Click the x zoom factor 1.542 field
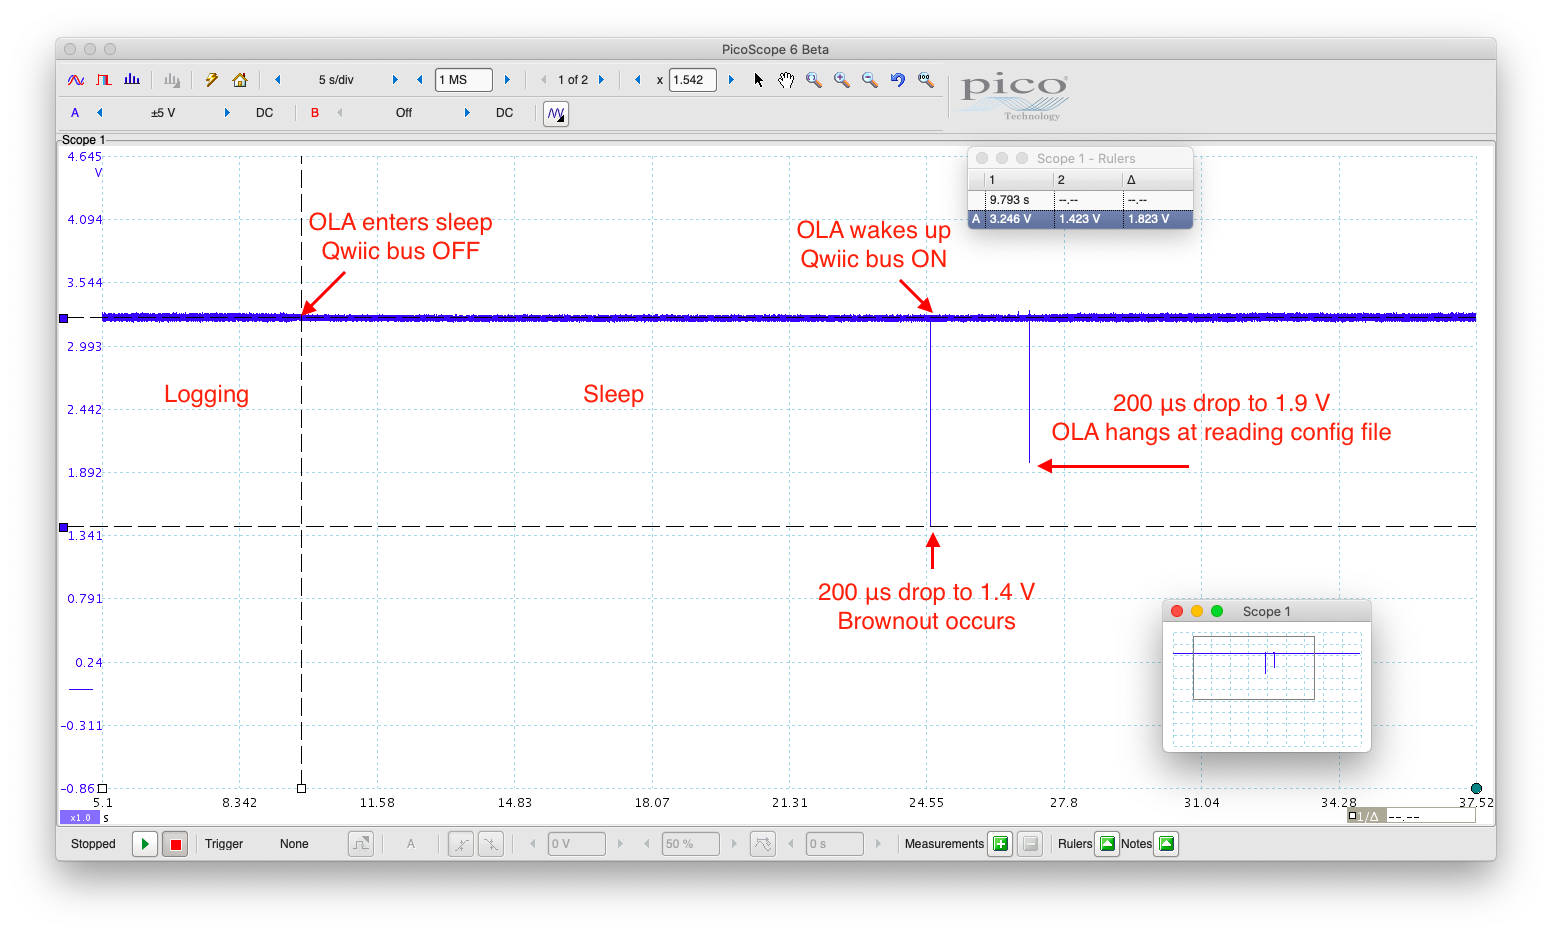Image resolution: width=1552 pixels, height=935 pixels. point(692,79)
